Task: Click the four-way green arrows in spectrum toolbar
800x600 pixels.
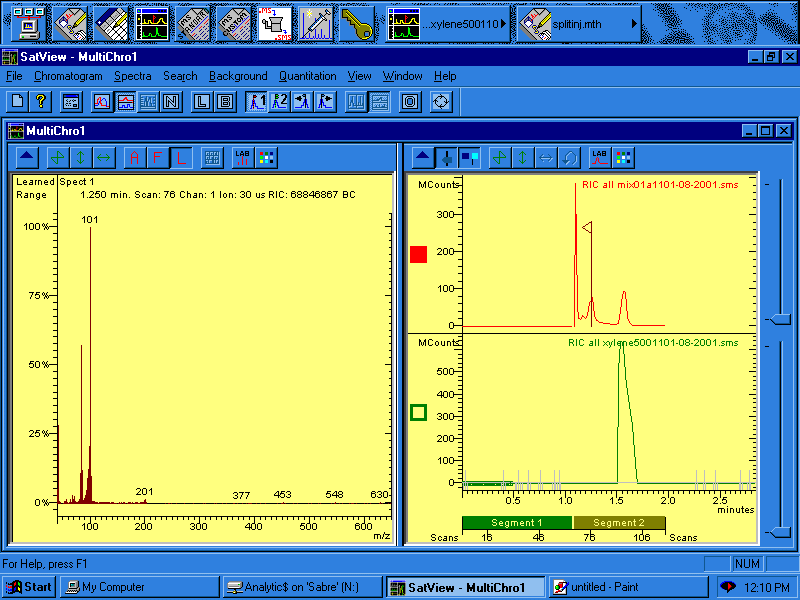Action: click(58, 158)
